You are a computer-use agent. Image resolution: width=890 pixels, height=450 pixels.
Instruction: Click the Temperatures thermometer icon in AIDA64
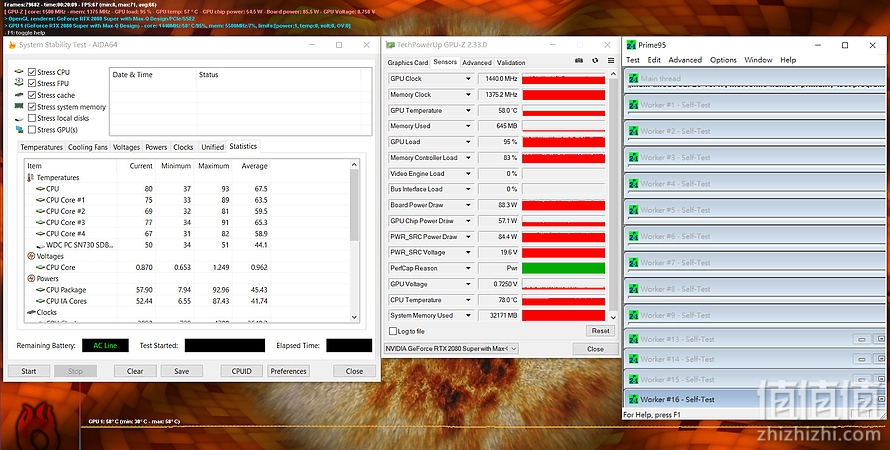(x=31, y=178)
